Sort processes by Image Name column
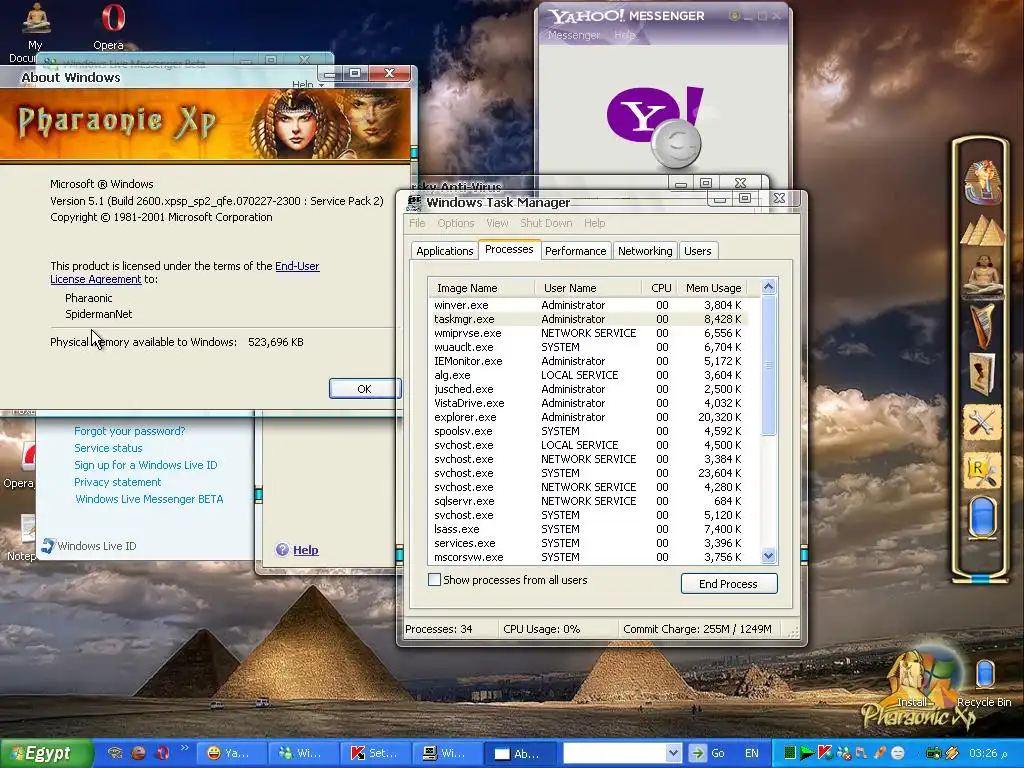Viewport: 1024px width, 768px height. pos(481,288)
